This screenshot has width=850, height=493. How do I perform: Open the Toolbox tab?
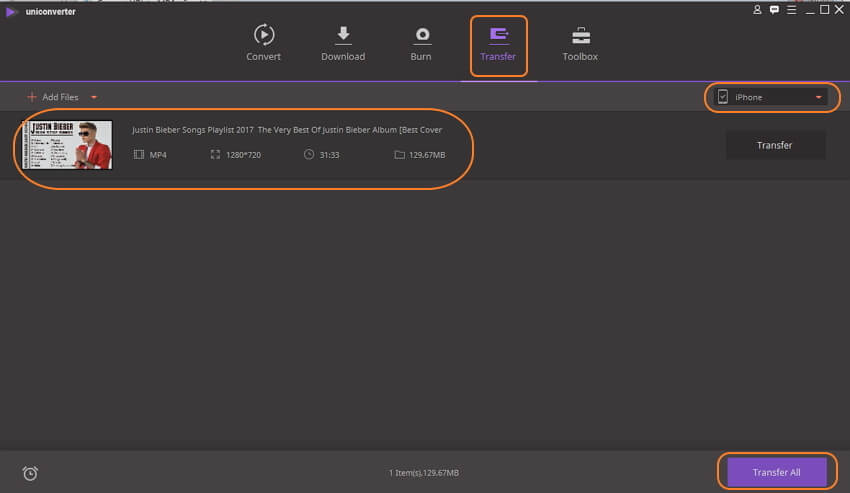(580, 44)
